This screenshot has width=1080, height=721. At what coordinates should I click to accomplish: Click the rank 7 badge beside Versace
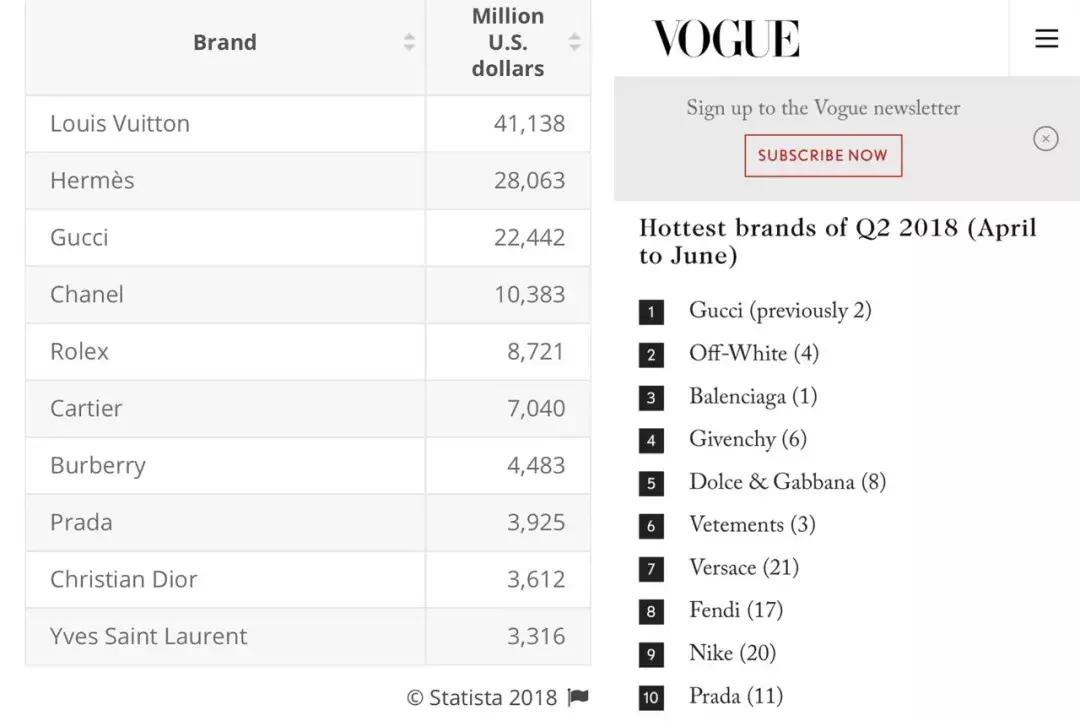tap(651, 569)
